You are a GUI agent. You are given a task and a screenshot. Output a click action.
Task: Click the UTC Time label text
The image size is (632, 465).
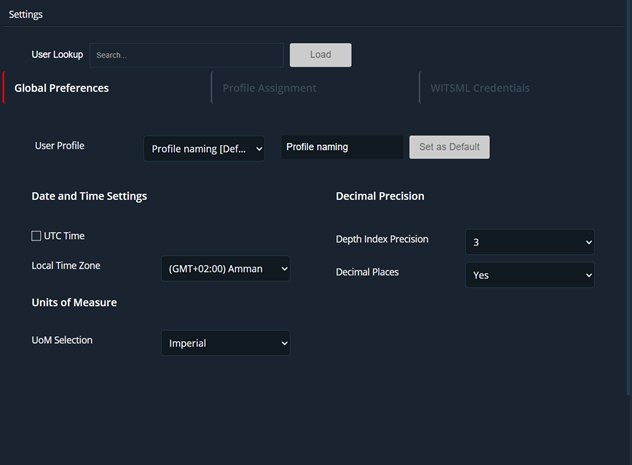64,236
